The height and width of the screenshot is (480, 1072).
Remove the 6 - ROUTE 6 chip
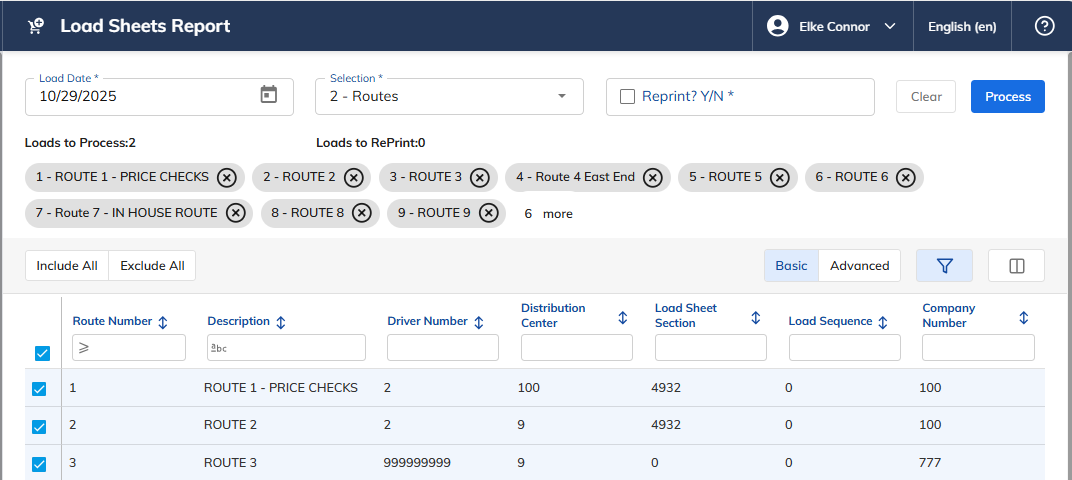pyautogui.click(x=906, y=178)
